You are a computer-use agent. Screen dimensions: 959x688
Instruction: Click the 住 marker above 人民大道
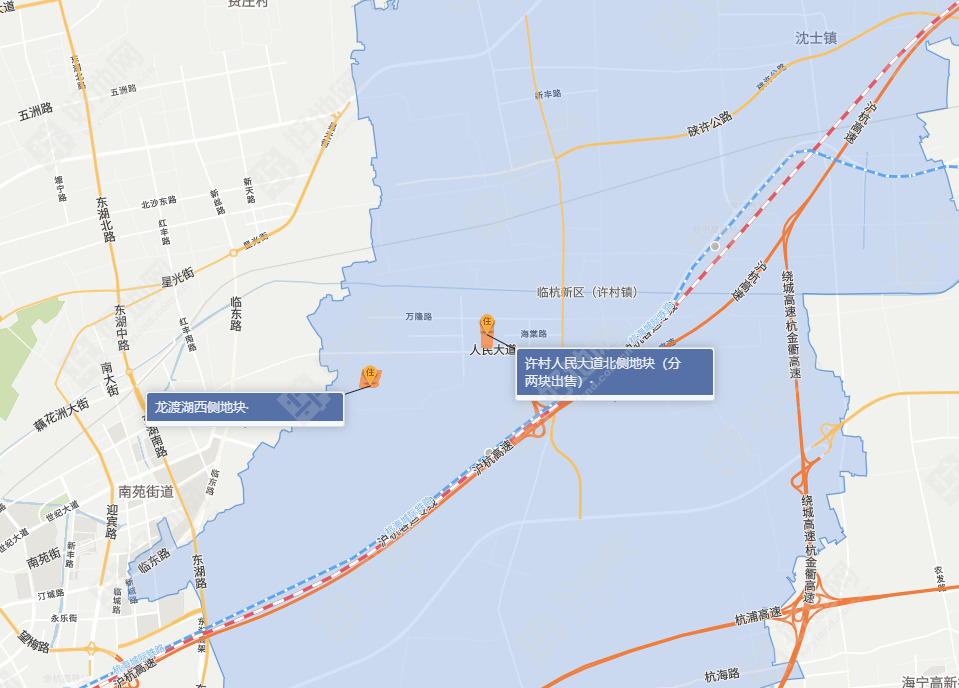487,322
